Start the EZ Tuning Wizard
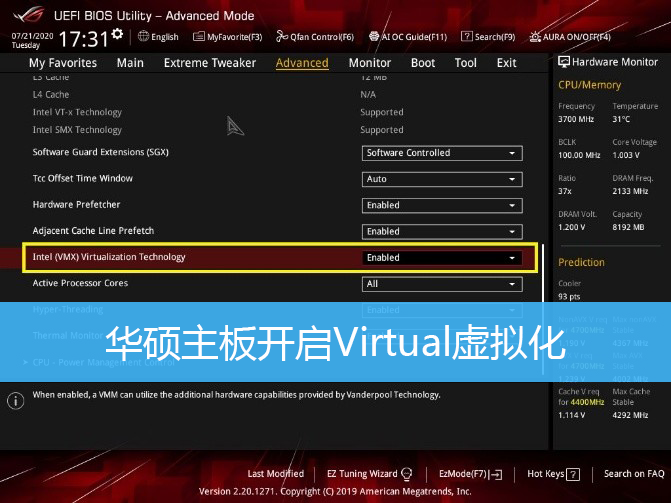 point(369,474)
